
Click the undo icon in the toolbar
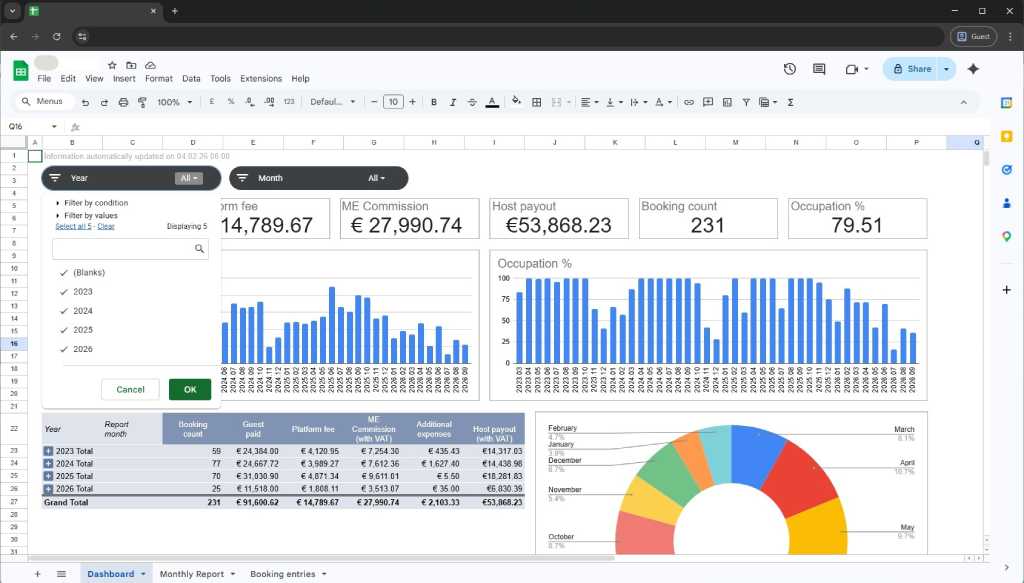pos(85,102)
